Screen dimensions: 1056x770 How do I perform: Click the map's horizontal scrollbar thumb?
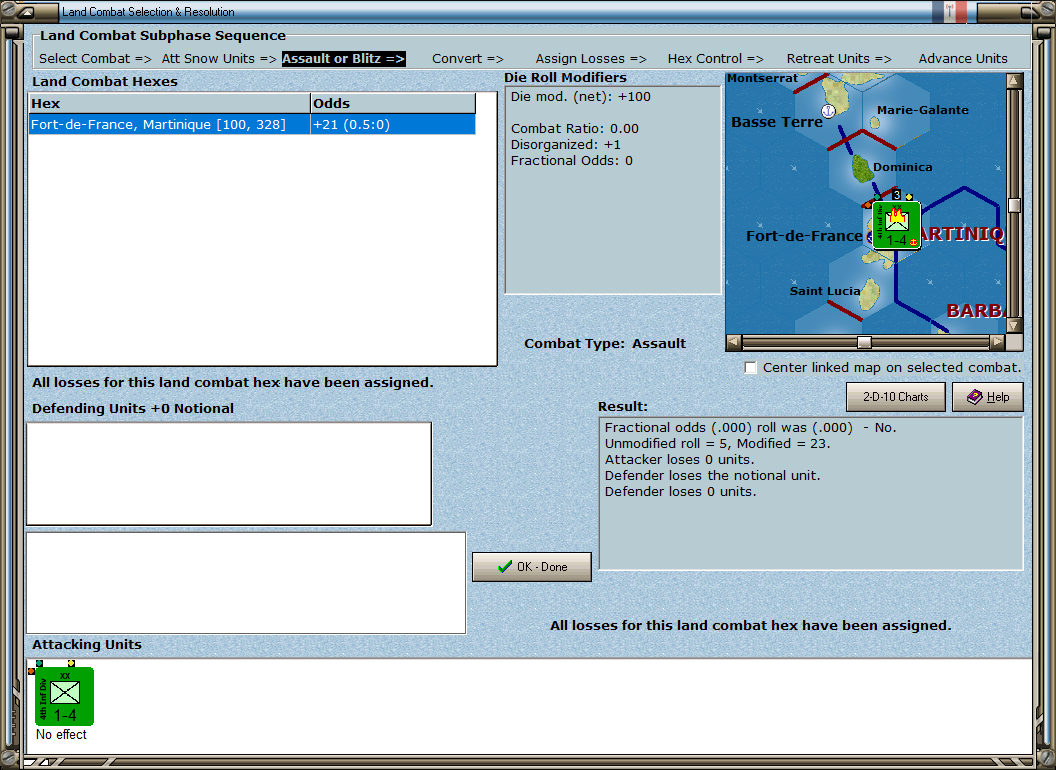pos(864,342)
